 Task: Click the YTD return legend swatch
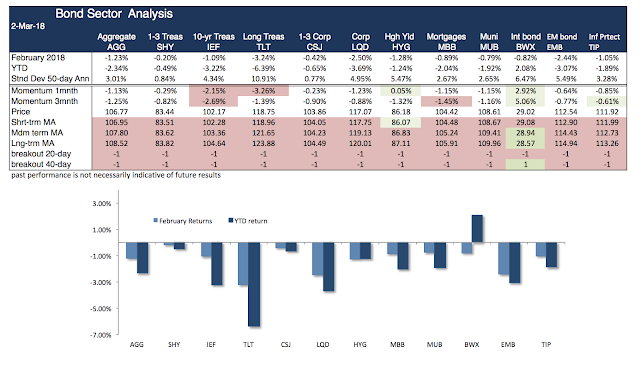tap(231, 221)
